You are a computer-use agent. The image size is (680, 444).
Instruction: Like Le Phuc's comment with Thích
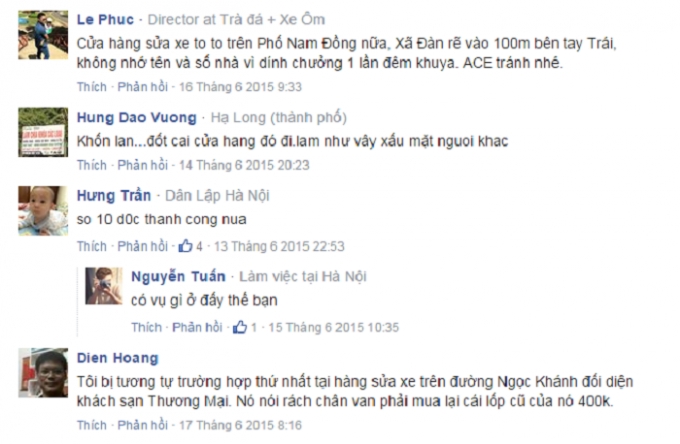(x=92, y=87)
